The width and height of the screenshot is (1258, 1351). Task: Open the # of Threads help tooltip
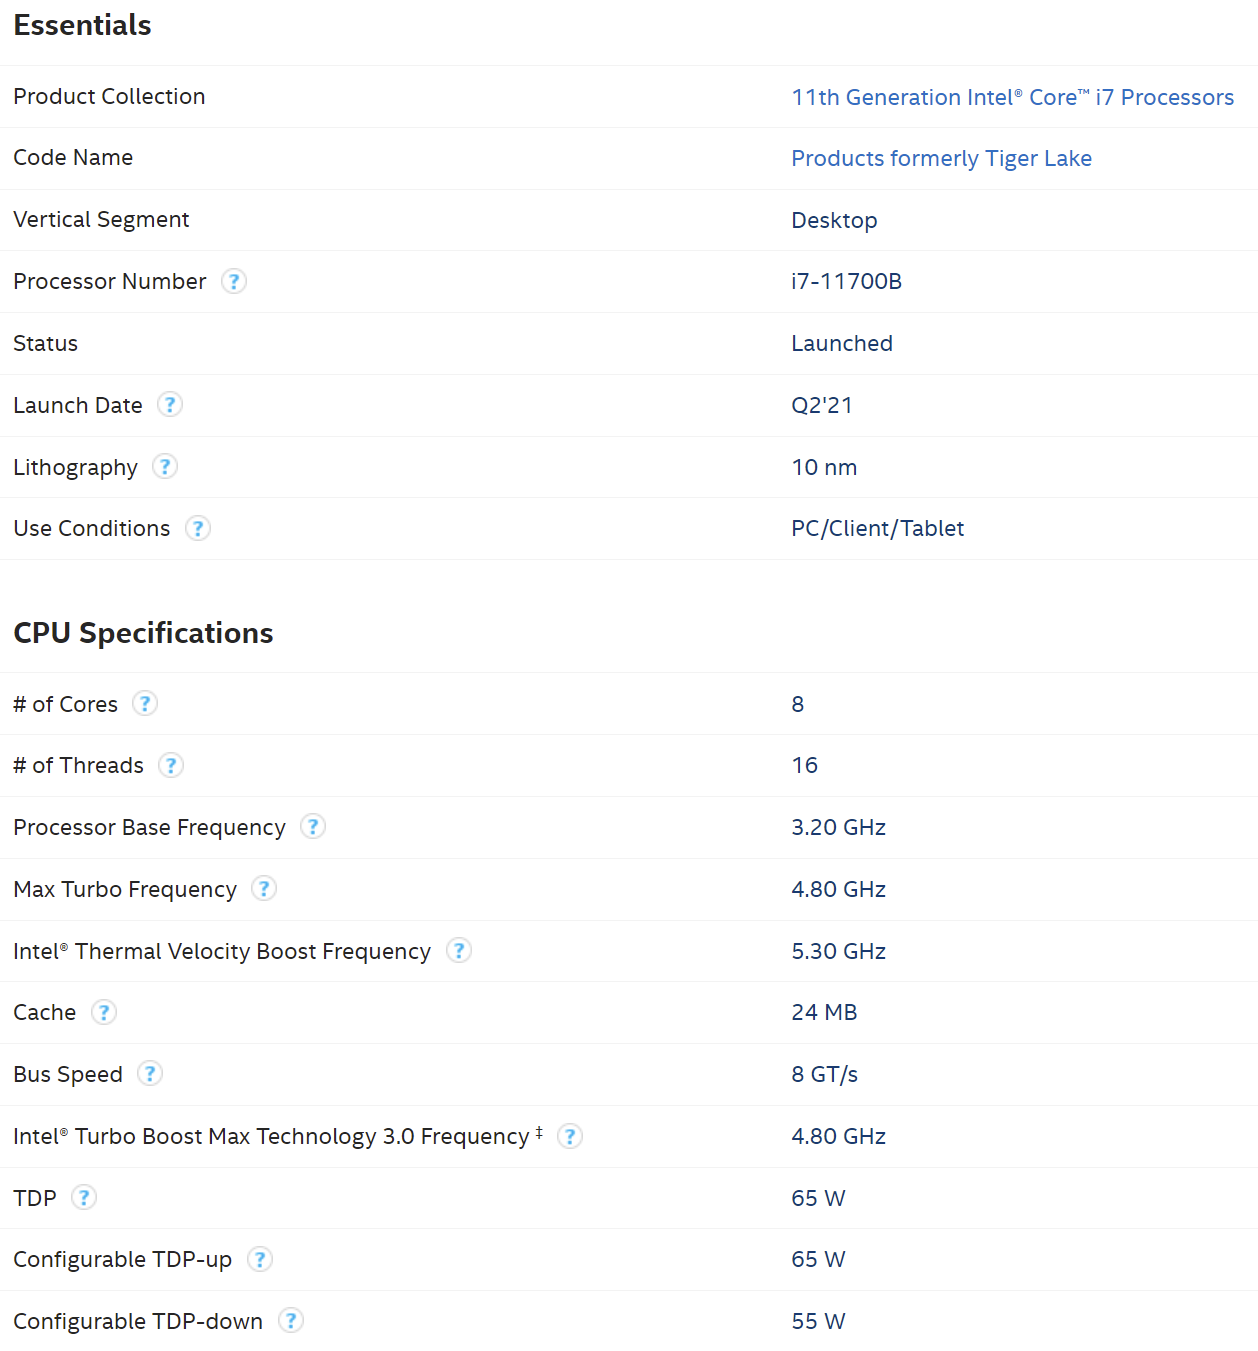[x=171, y=765]
